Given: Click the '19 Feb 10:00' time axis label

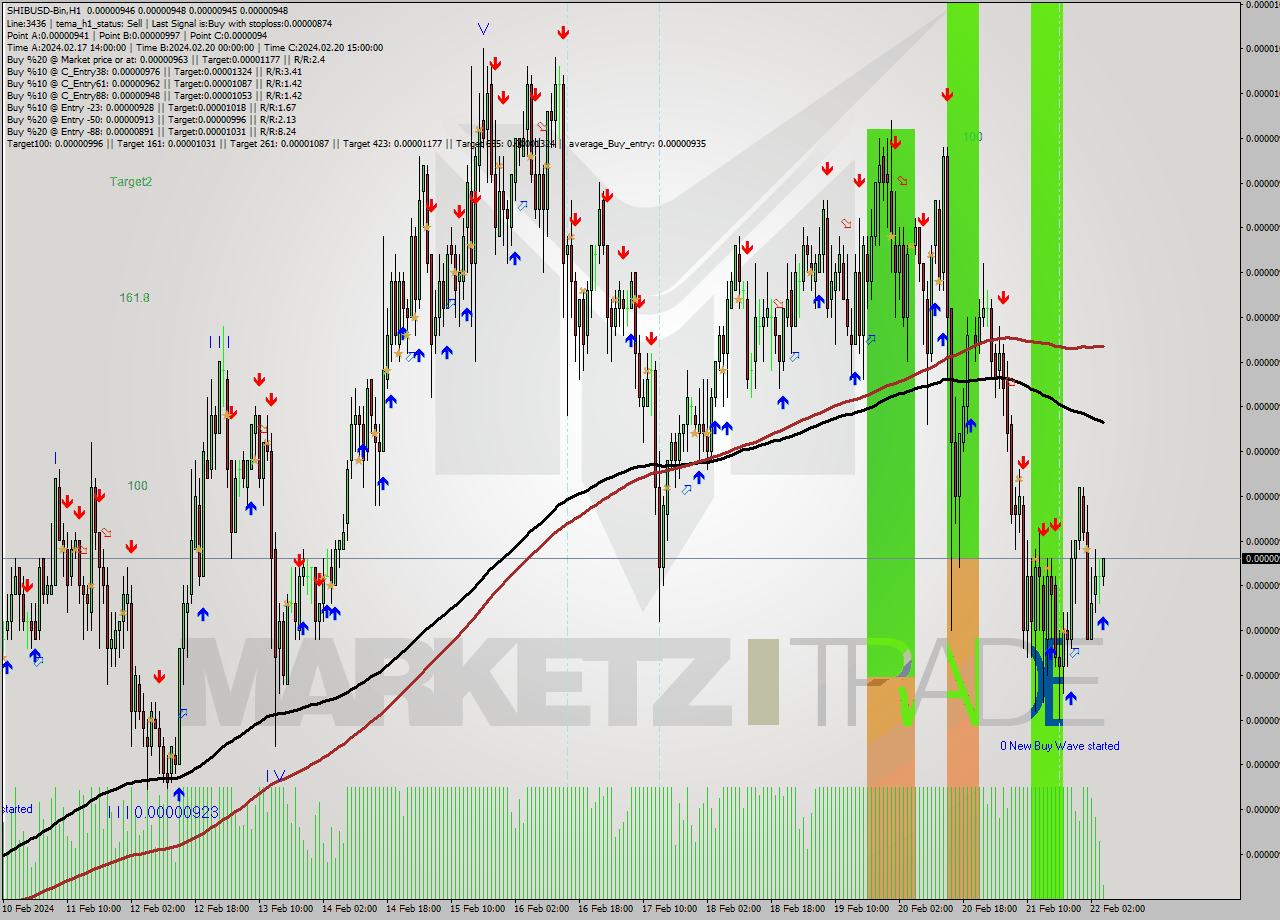Looking at the screenshot, I should tap(862, 909).
